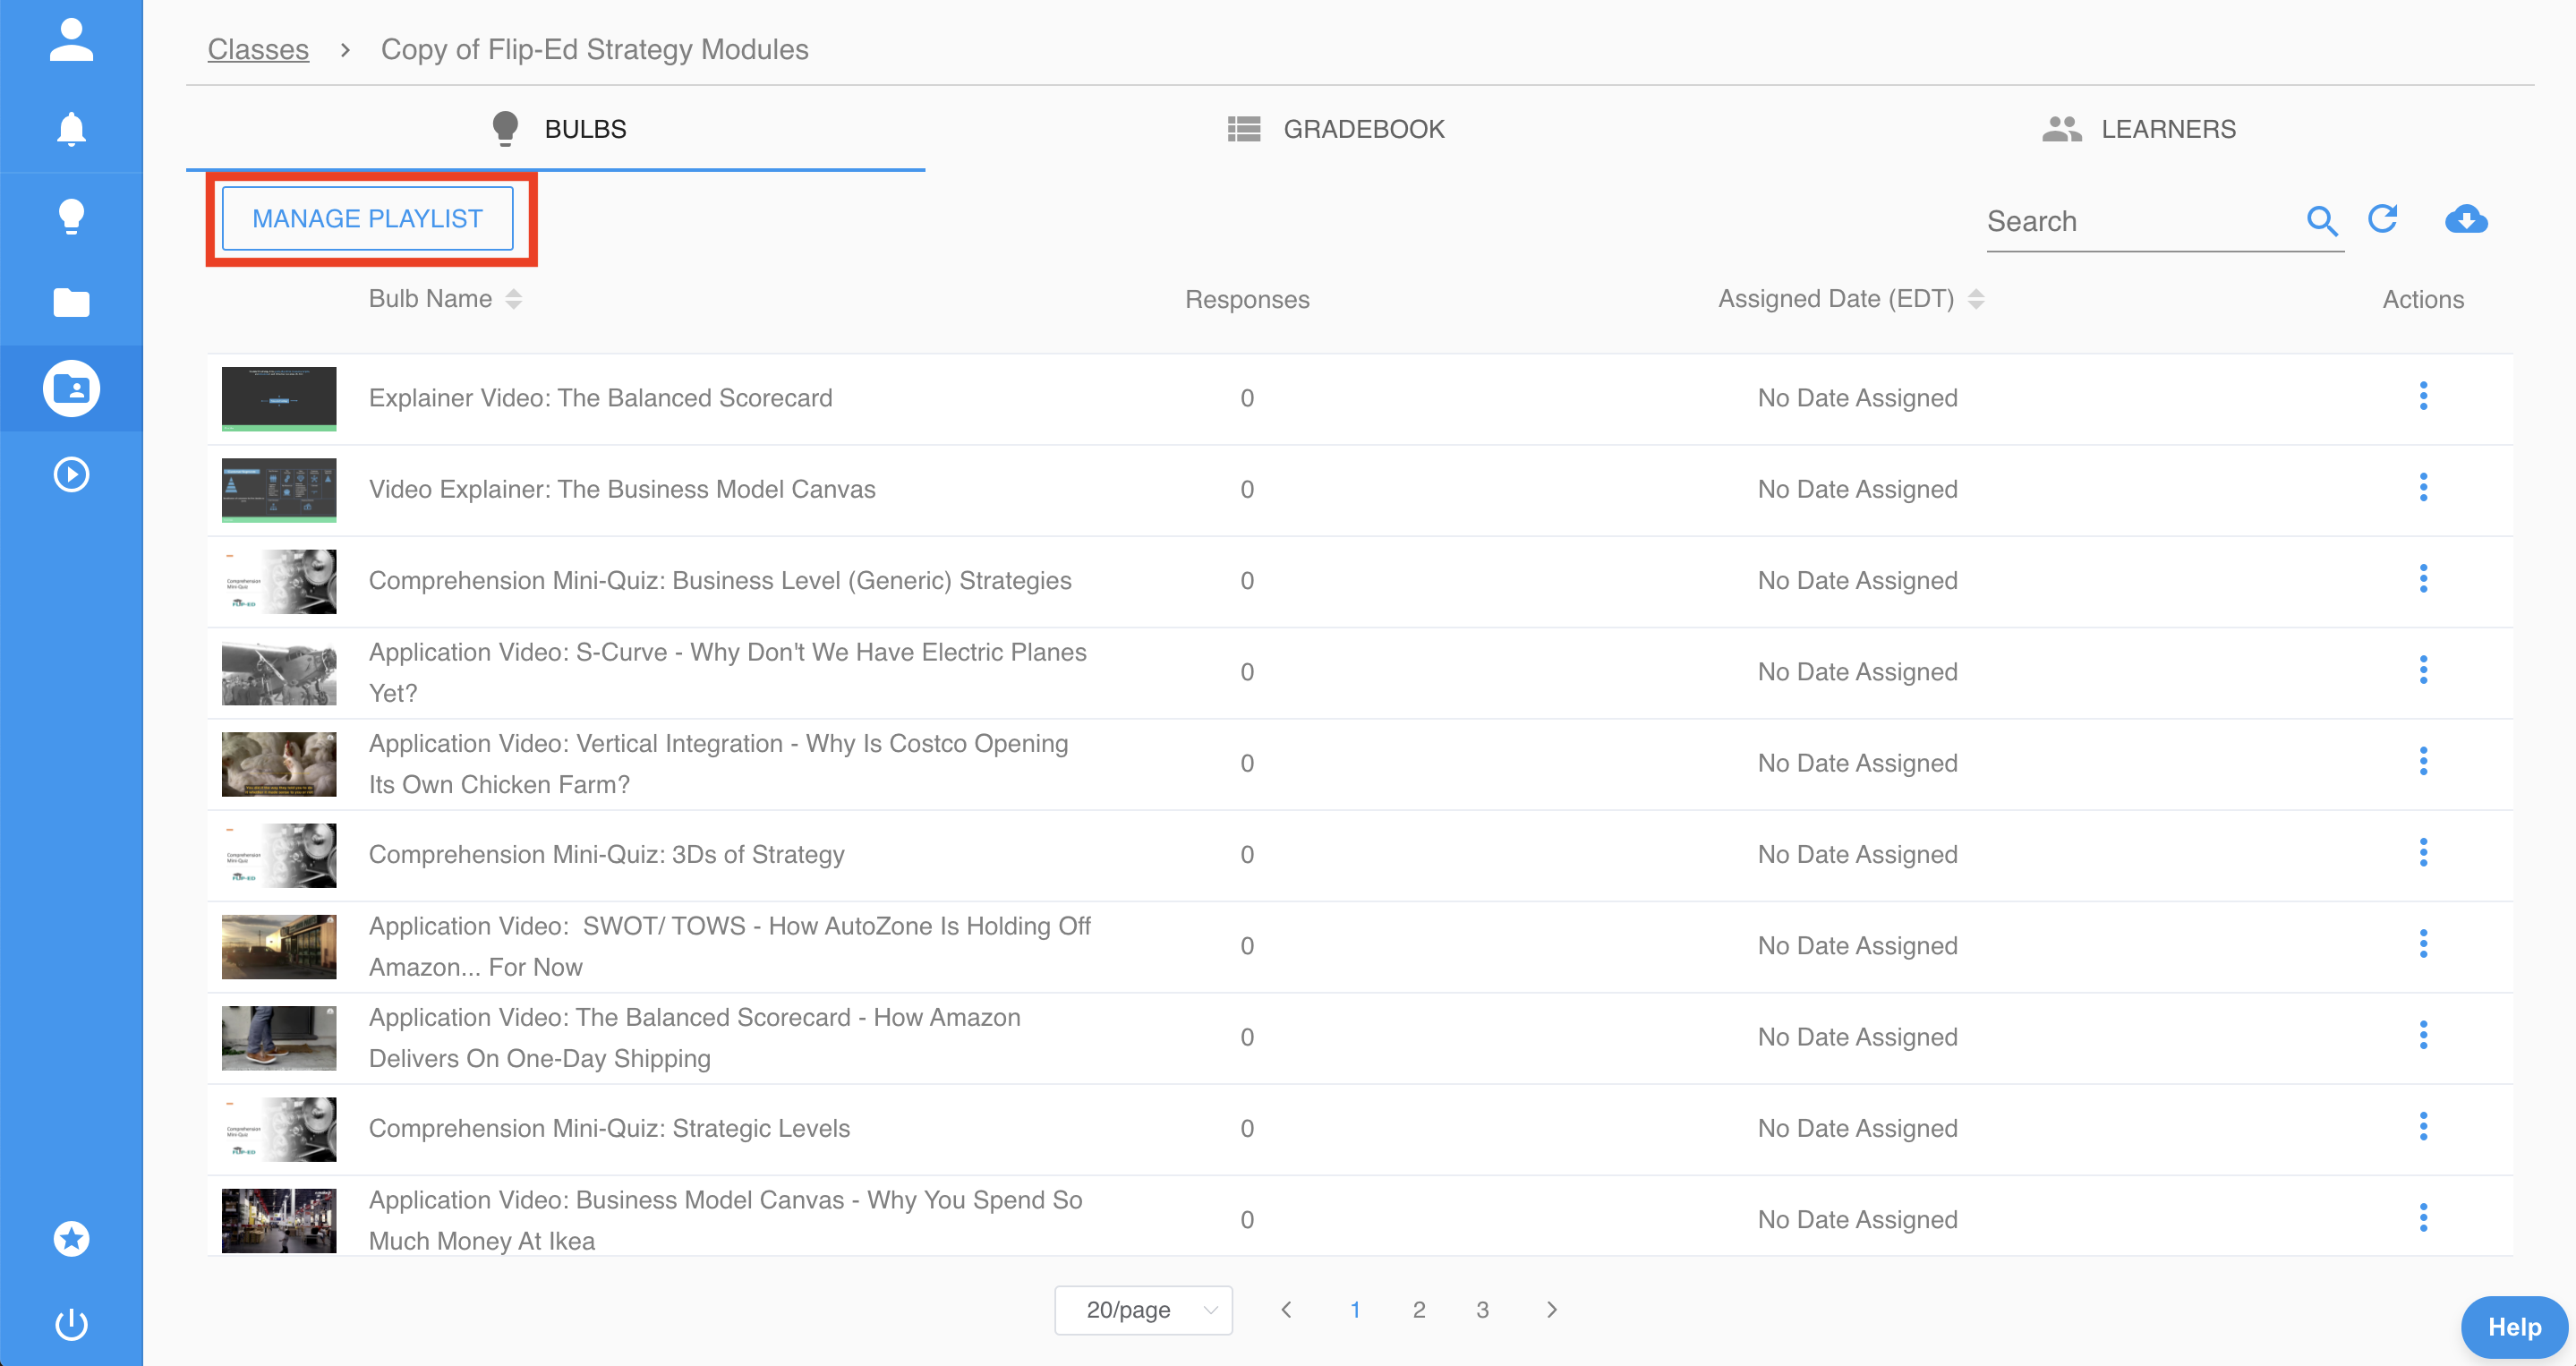Go to the Classes breadcrumb link
This screenshot has width=2576, height=1366.
pos(258,49)
